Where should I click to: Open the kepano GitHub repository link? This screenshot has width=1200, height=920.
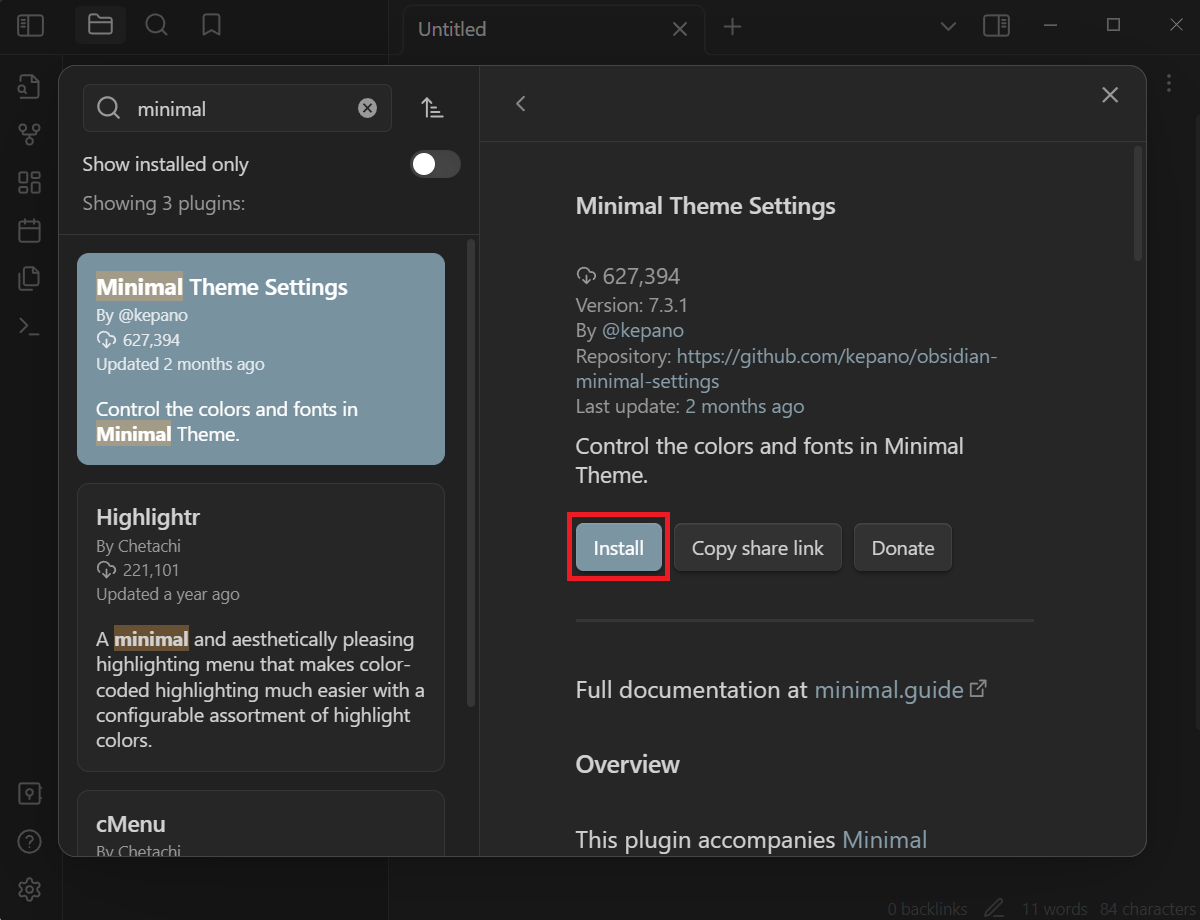click(x=786, y=369)
